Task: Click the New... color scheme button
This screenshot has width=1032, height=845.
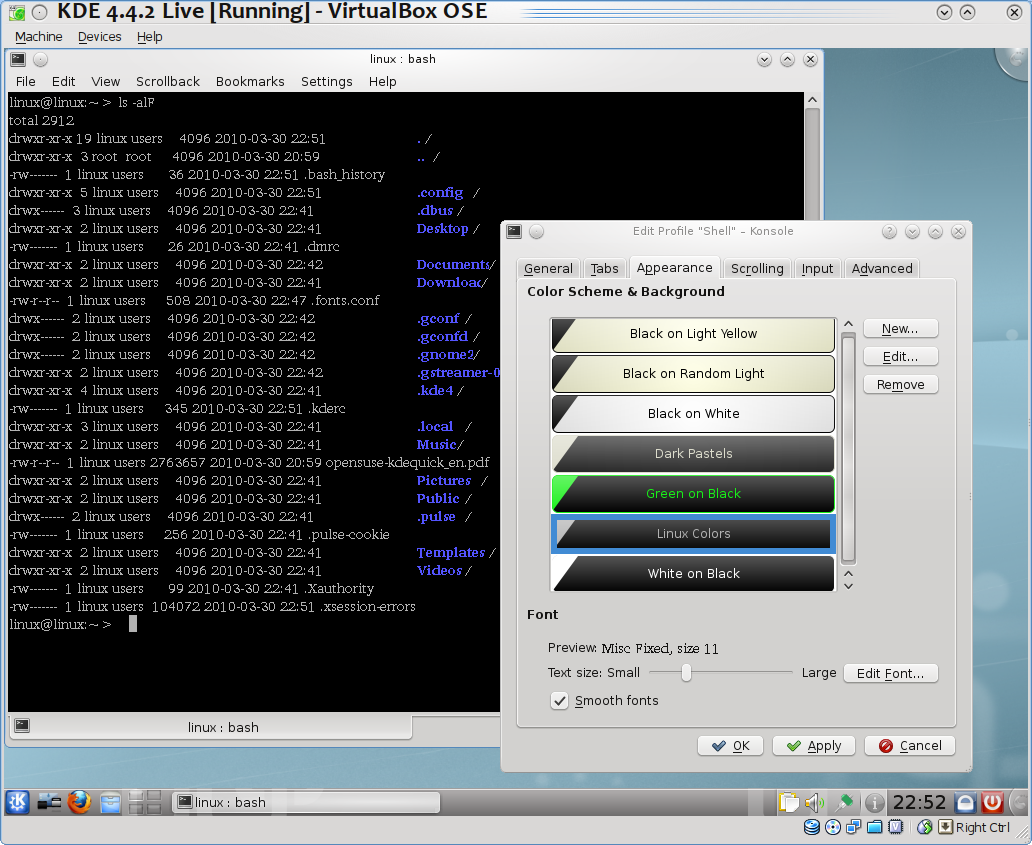Action: coord(900,328)
